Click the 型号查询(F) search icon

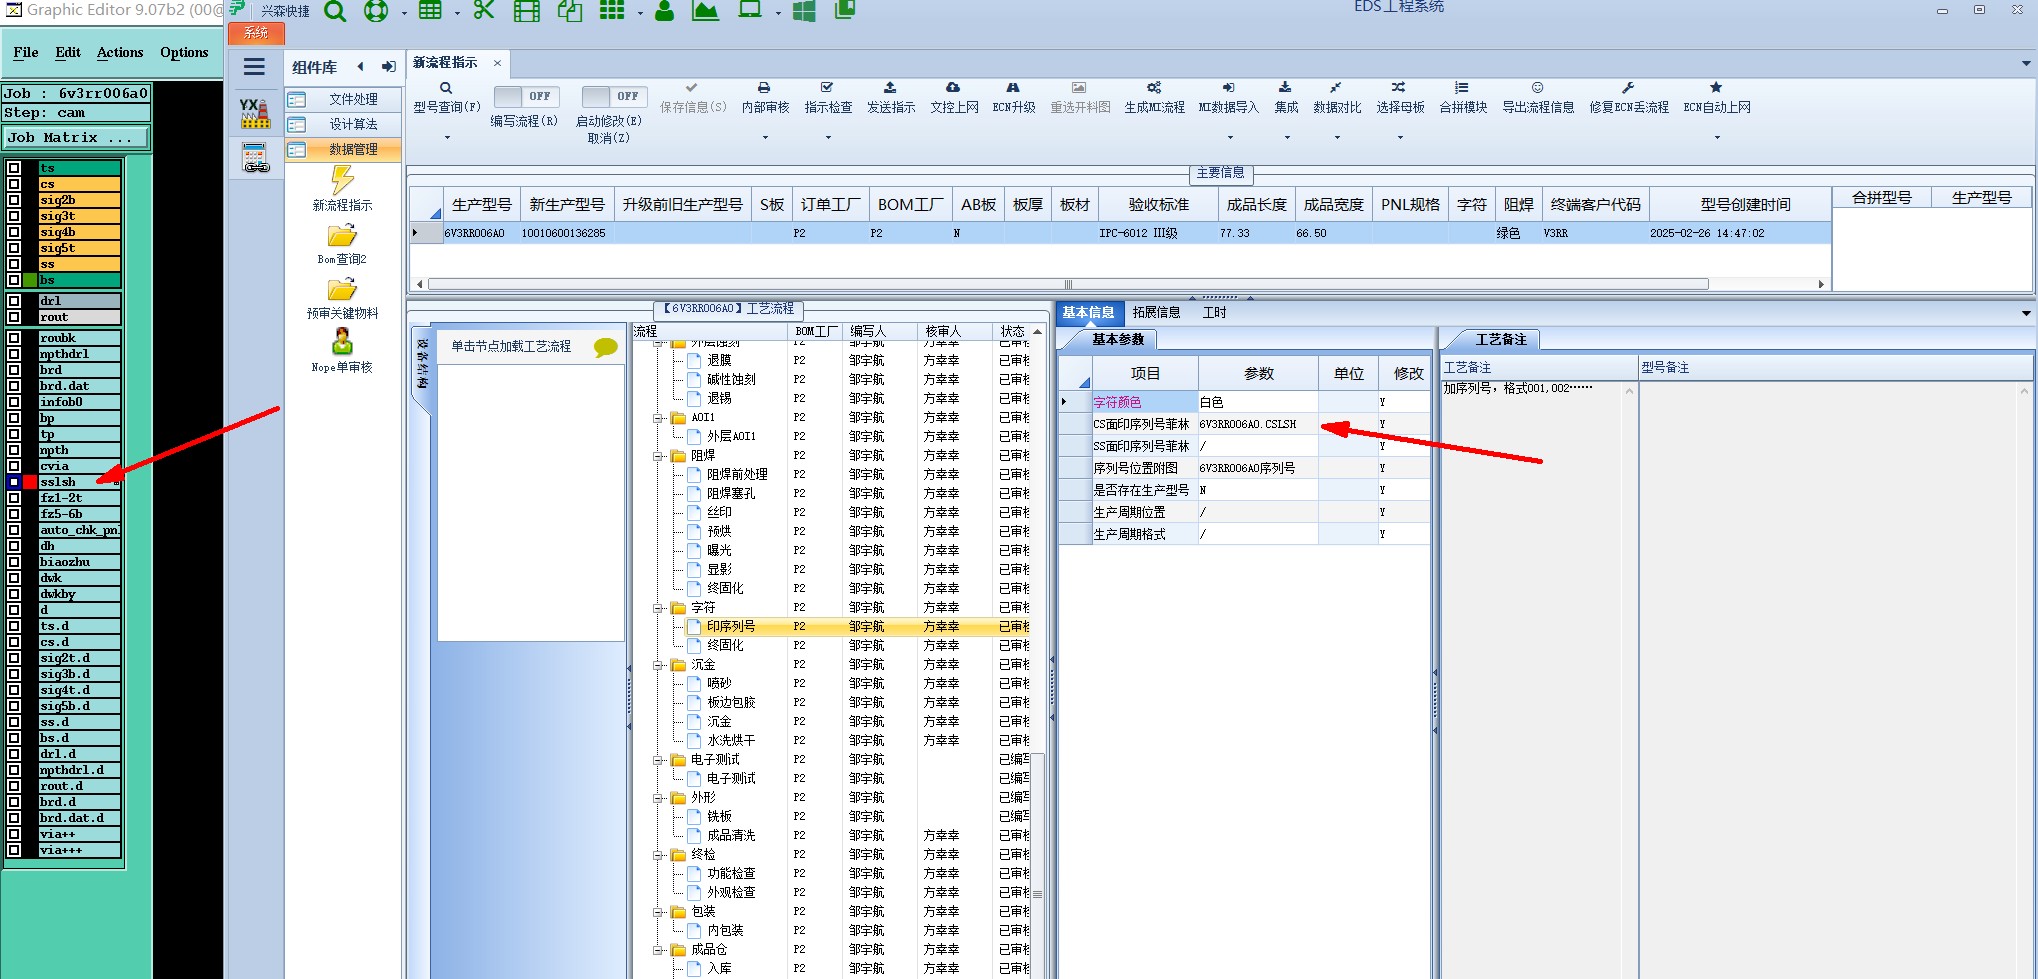(x=446, y=88)
